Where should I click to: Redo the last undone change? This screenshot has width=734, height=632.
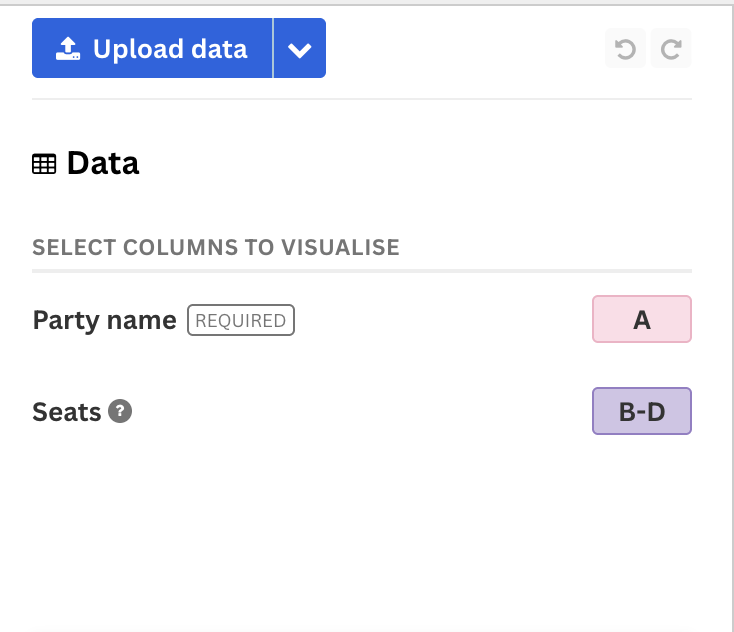tap(671, 48)
